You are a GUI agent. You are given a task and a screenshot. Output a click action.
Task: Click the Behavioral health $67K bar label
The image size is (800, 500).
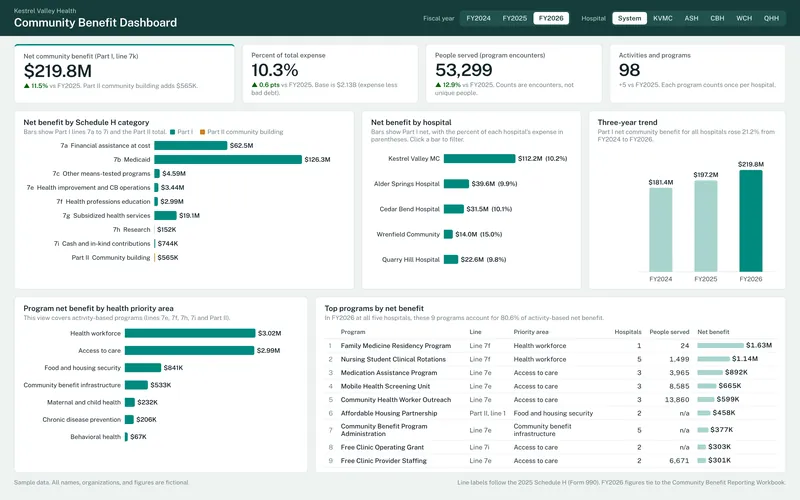(x=138, y=437)
